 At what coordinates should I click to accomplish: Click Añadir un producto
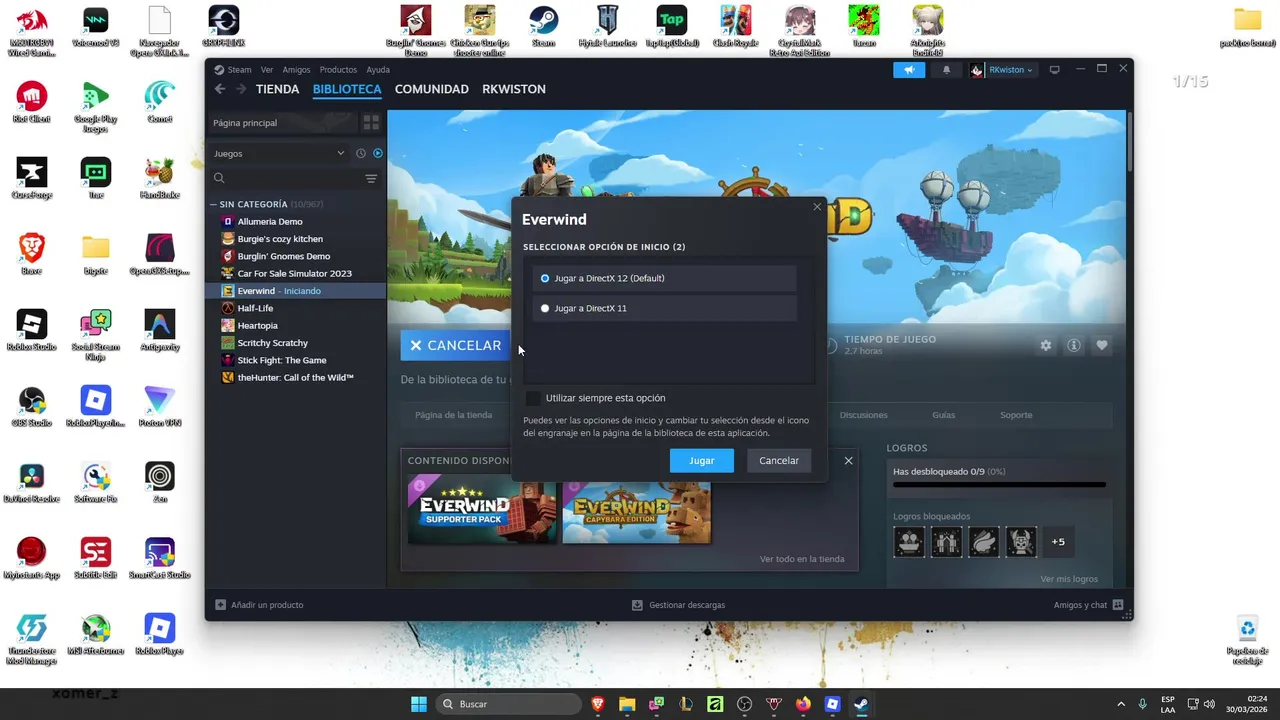[260, 605]
